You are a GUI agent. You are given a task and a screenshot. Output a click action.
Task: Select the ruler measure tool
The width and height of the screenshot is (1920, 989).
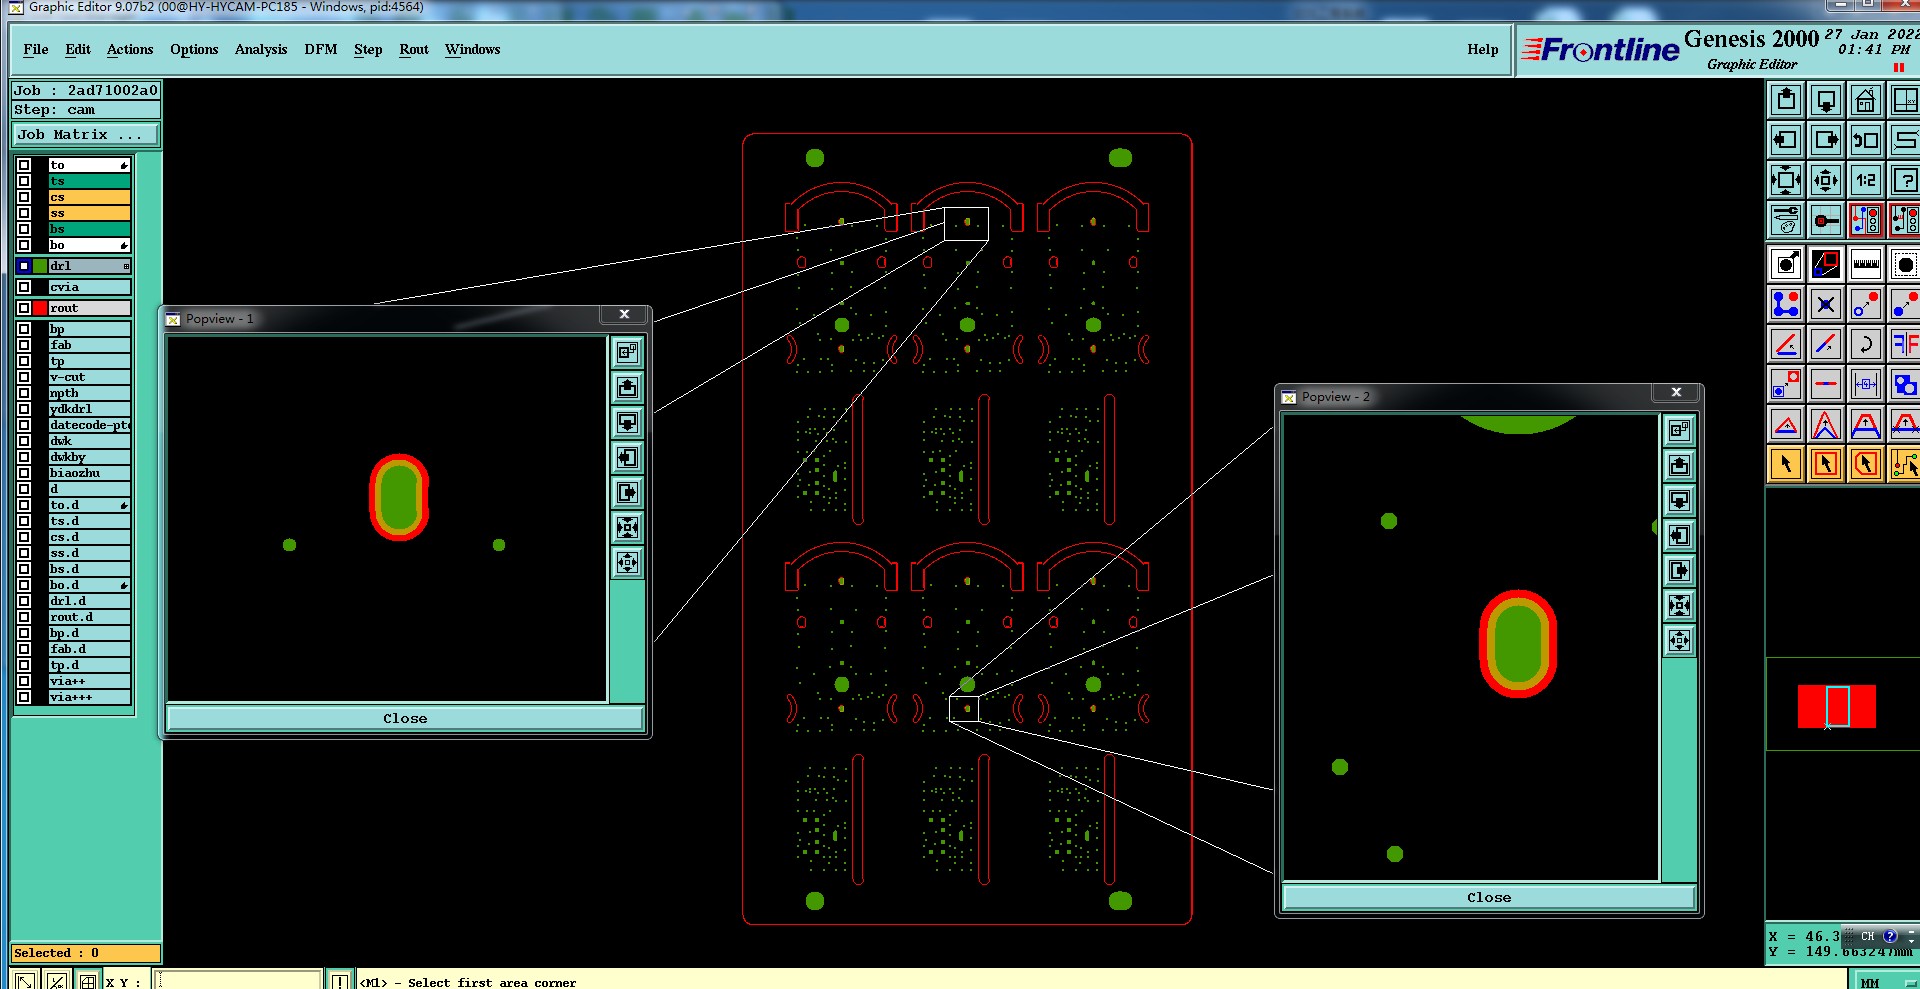[1865, 264]
